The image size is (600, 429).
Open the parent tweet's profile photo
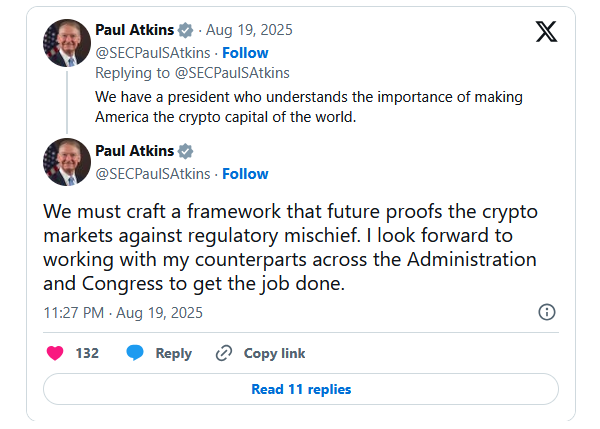point(67,42)
